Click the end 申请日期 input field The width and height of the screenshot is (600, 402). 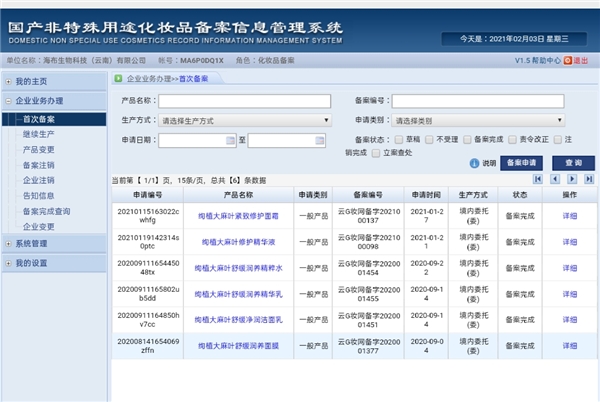(287, 140)
